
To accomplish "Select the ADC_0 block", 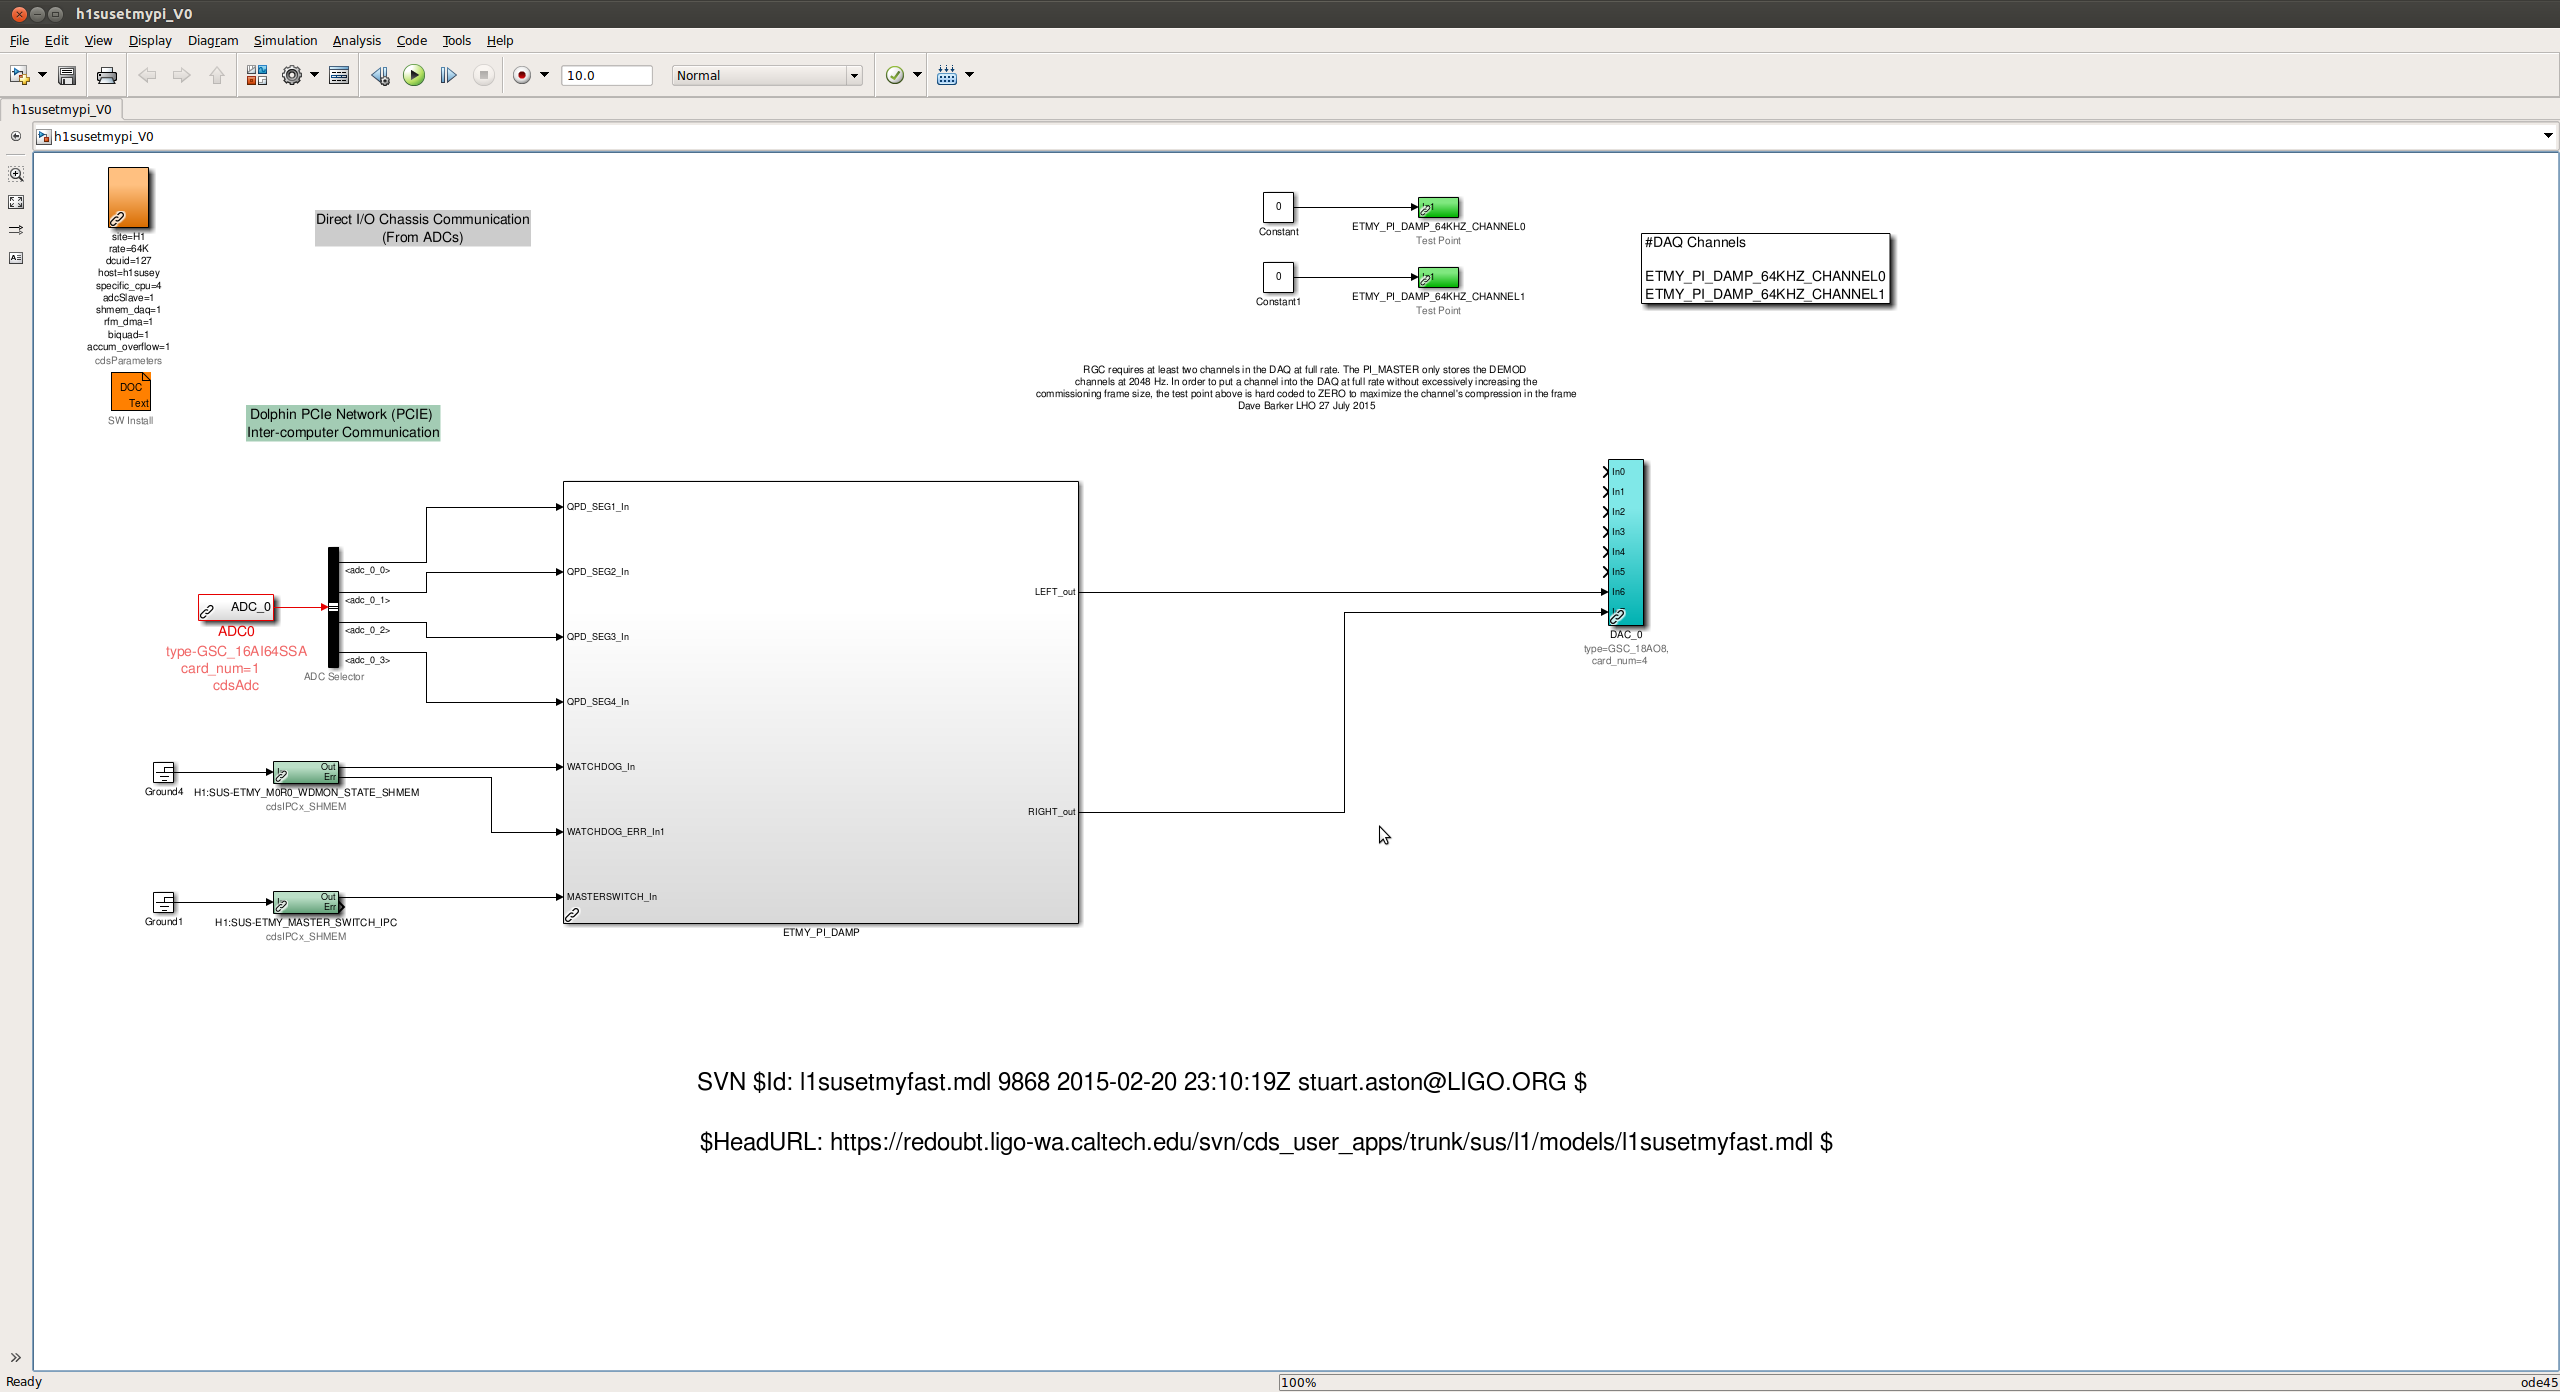I will point(236,606).
